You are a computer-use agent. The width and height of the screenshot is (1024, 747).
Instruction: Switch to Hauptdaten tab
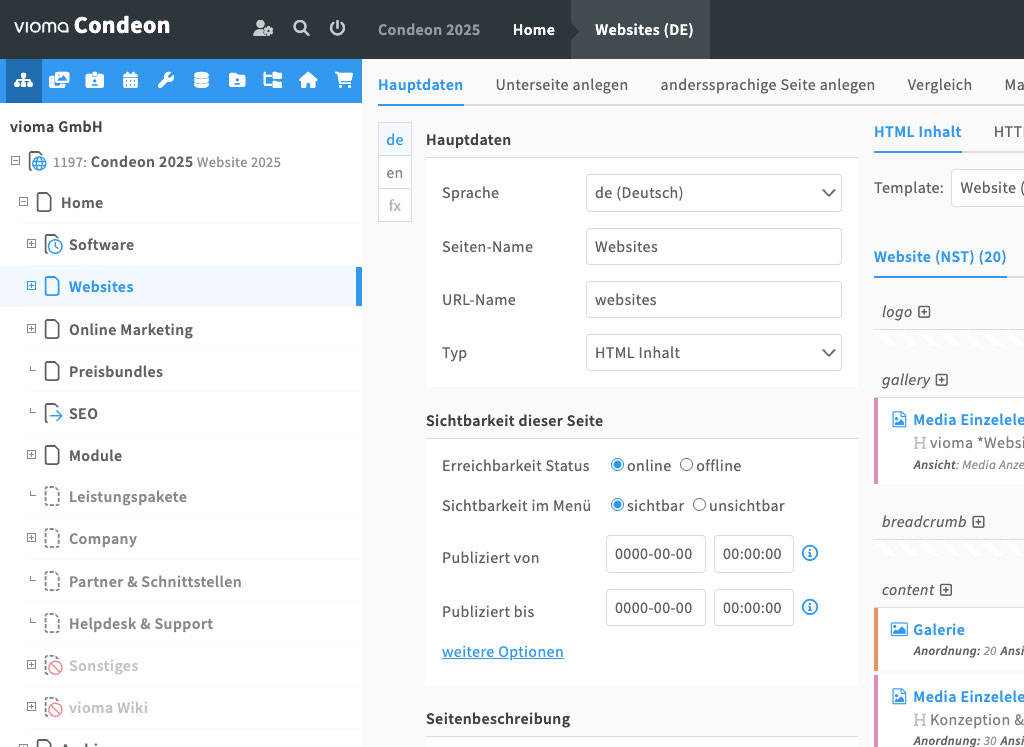(x=421, y=85)
